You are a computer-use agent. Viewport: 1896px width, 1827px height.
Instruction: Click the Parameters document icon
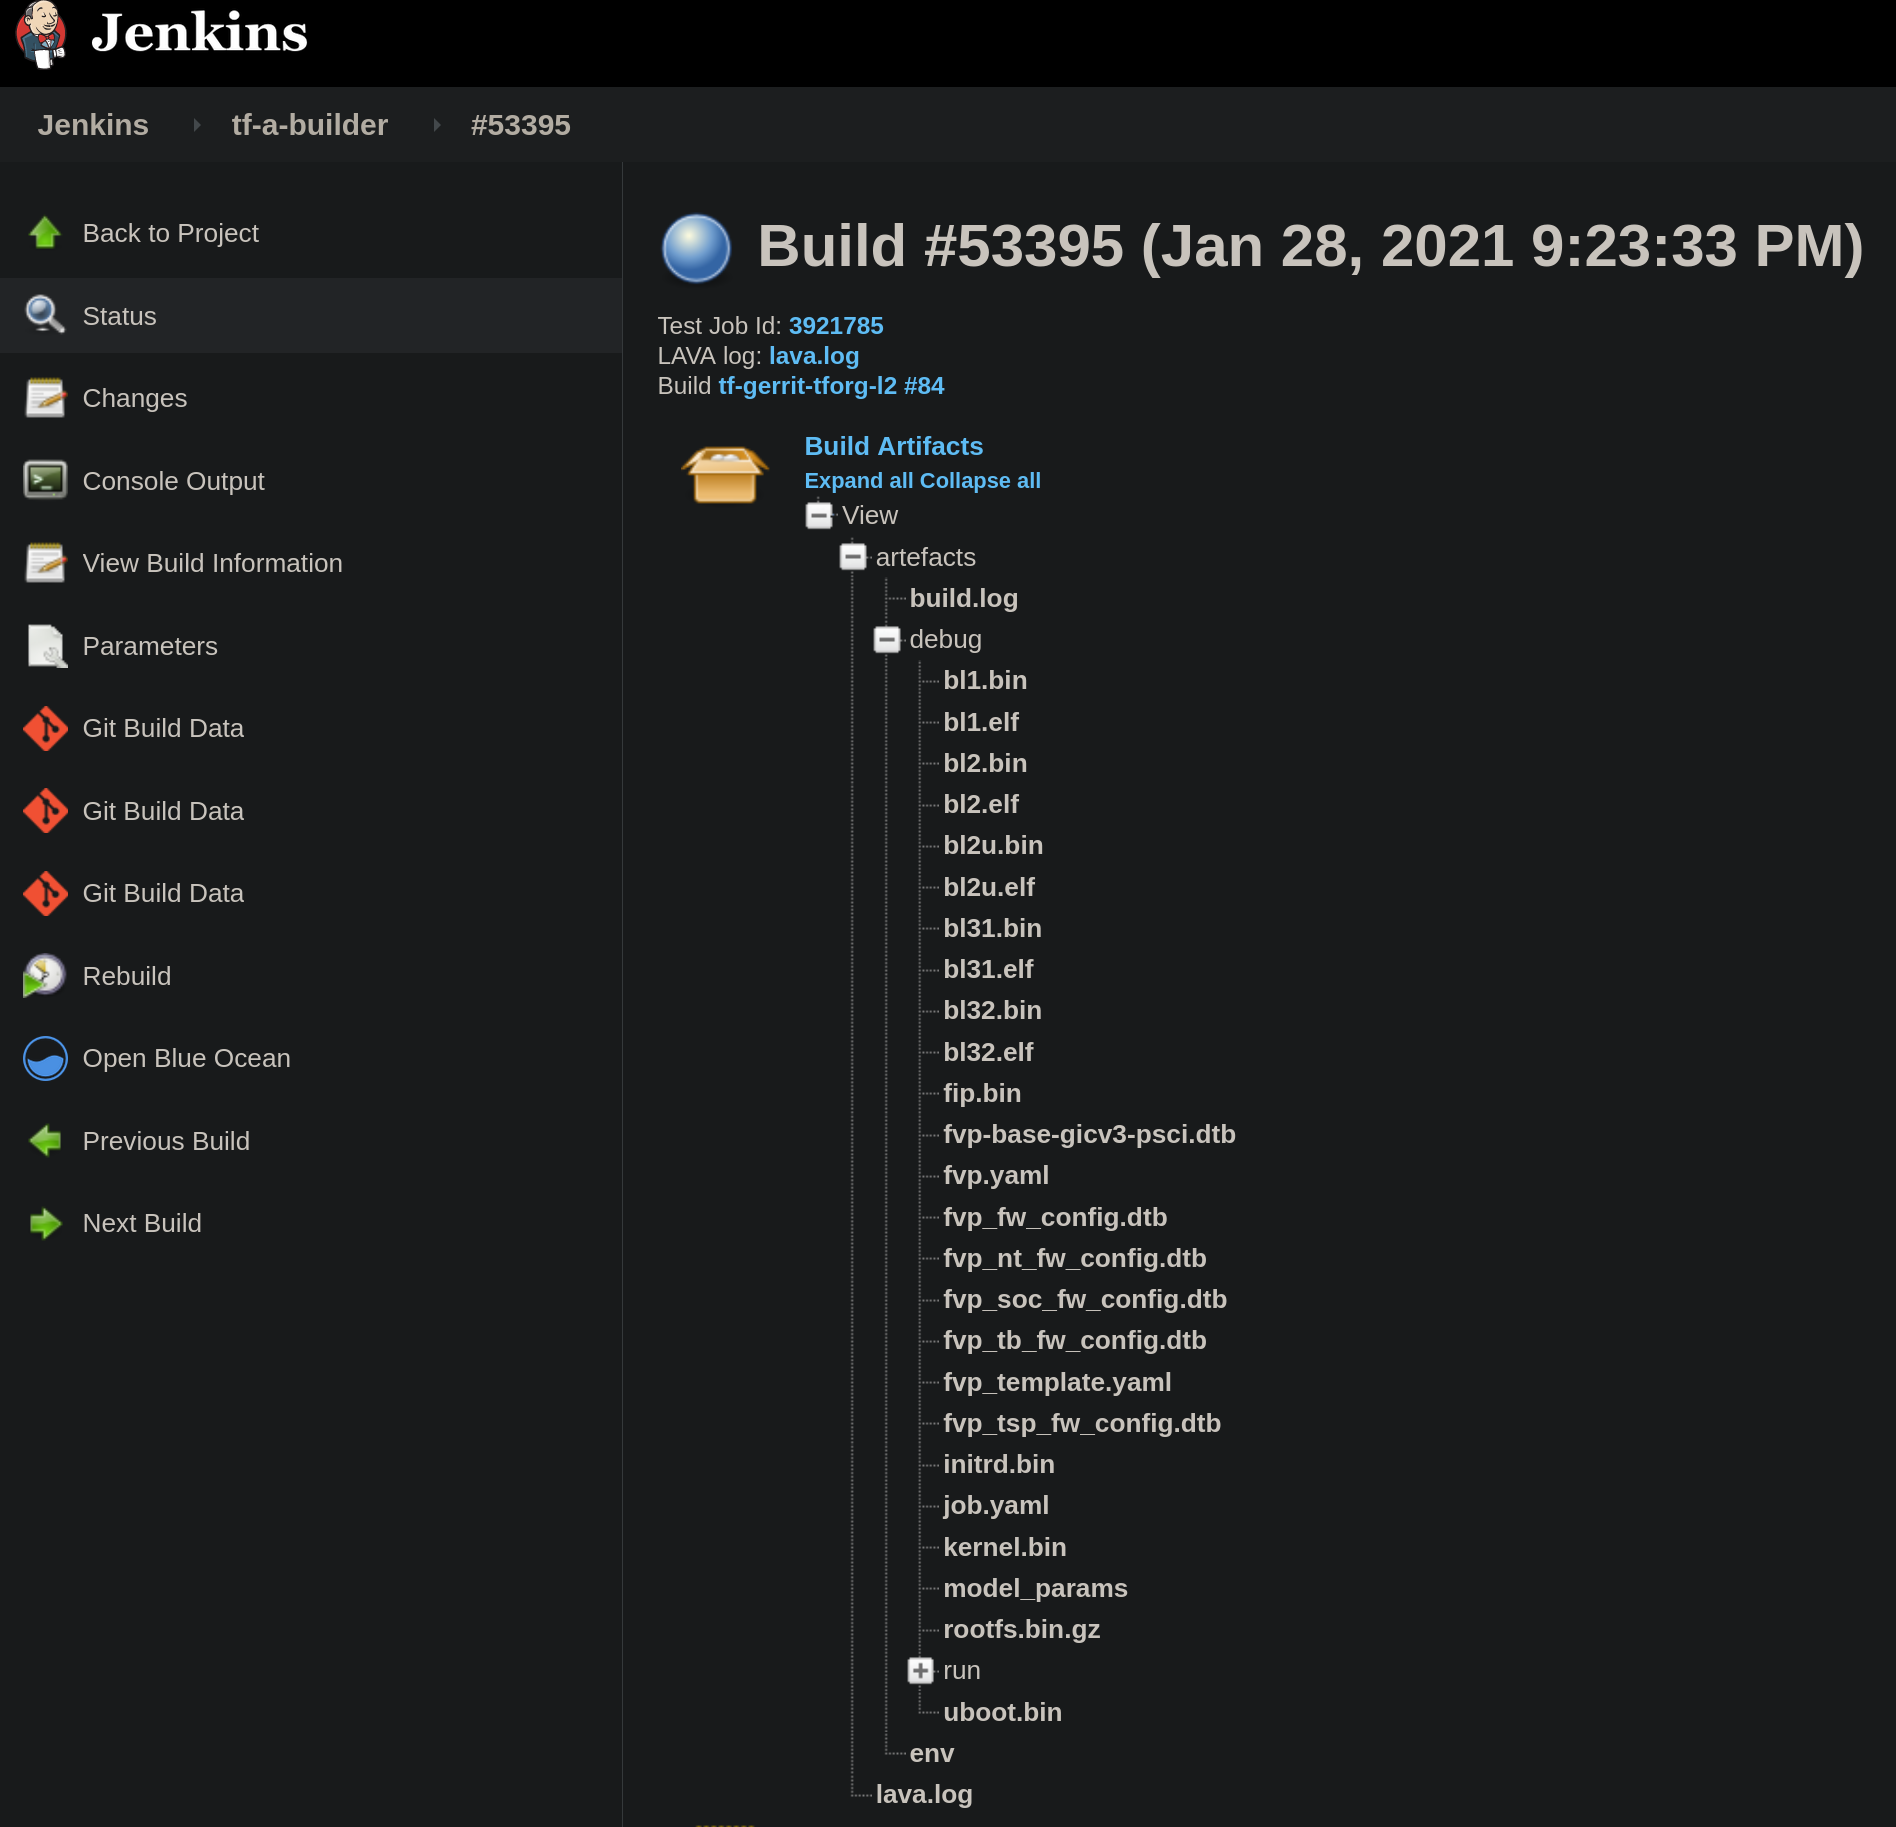[45, 646]
